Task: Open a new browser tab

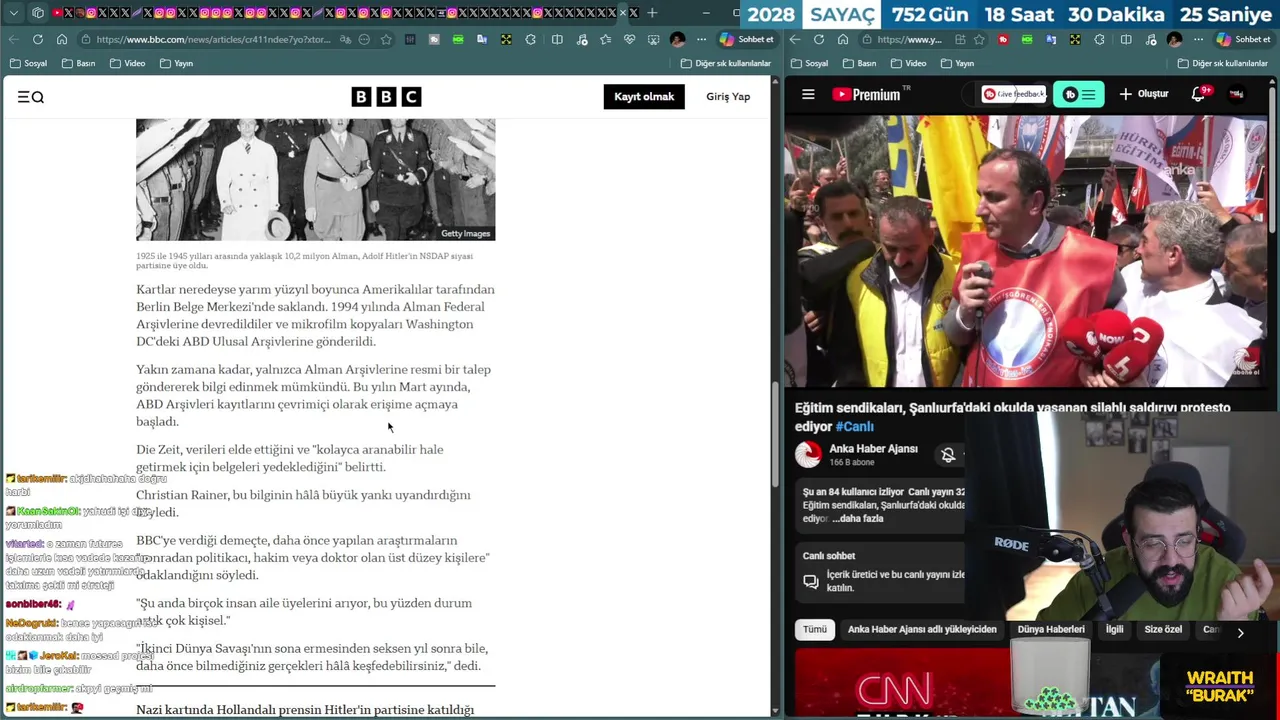Action: click(652, 13)
